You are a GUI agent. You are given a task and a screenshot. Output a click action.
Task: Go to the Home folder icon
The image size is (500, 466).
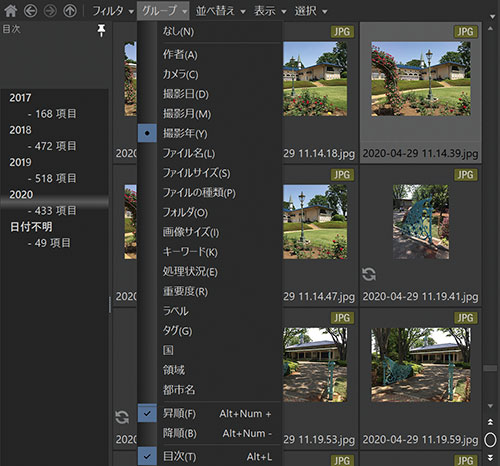pyautogui.click(x=11, y=11)
